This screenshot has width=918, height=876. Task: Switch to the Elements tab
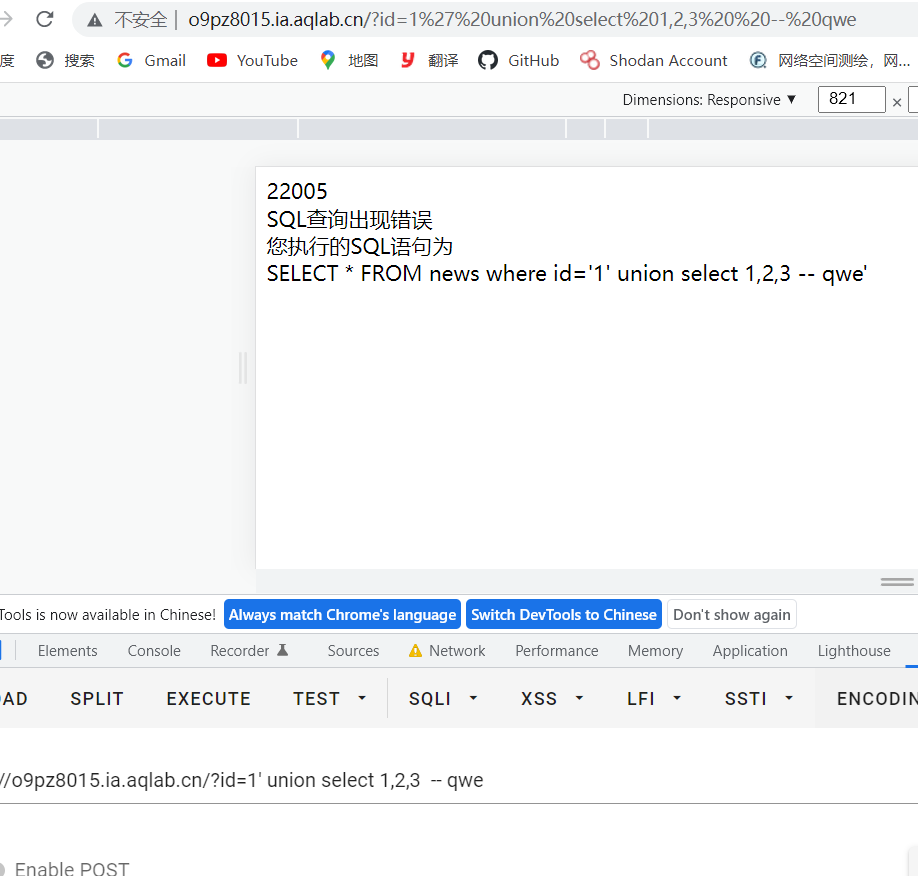(x=67, y=650)
